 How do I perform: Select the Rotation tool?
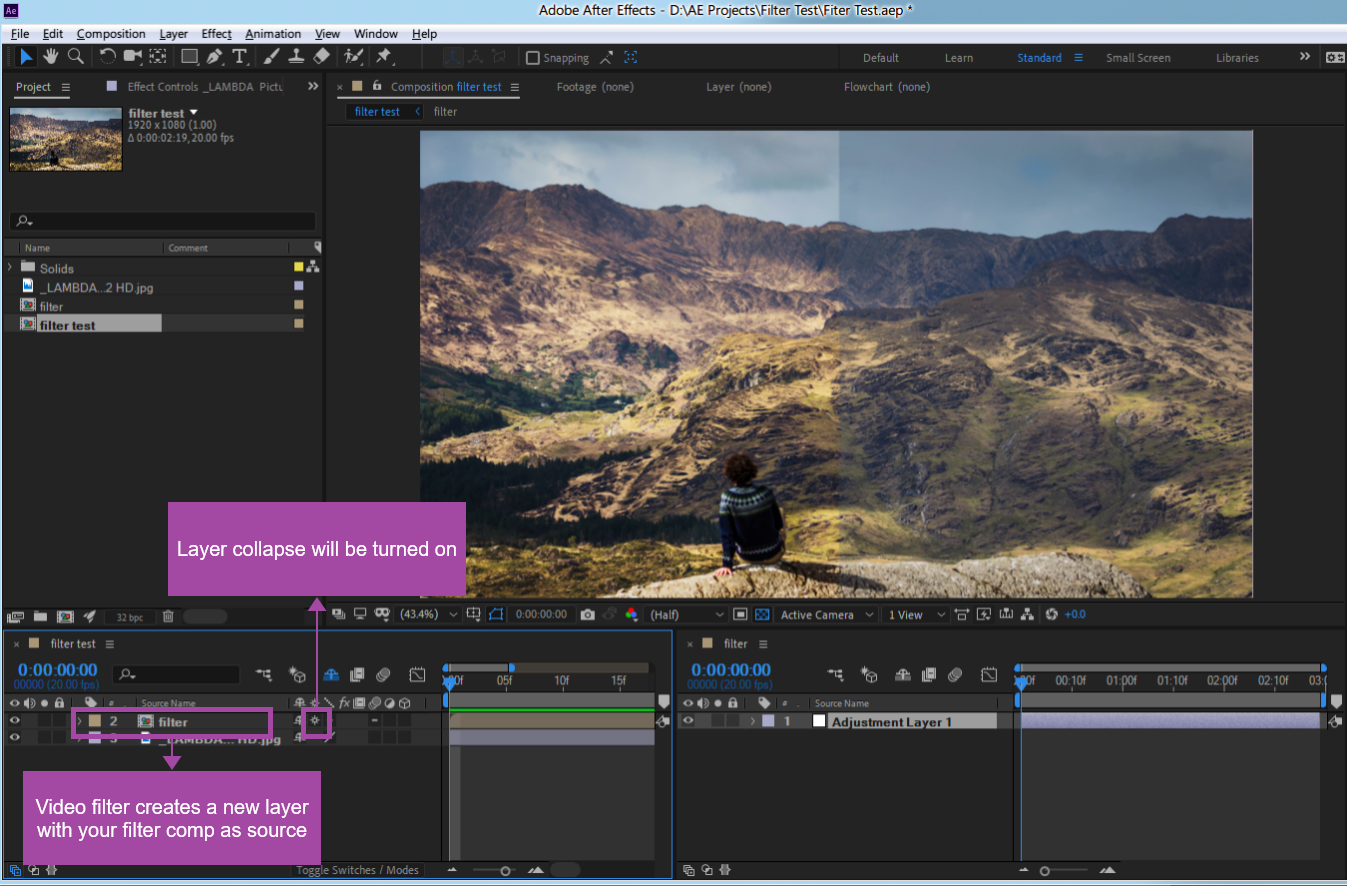108,57
